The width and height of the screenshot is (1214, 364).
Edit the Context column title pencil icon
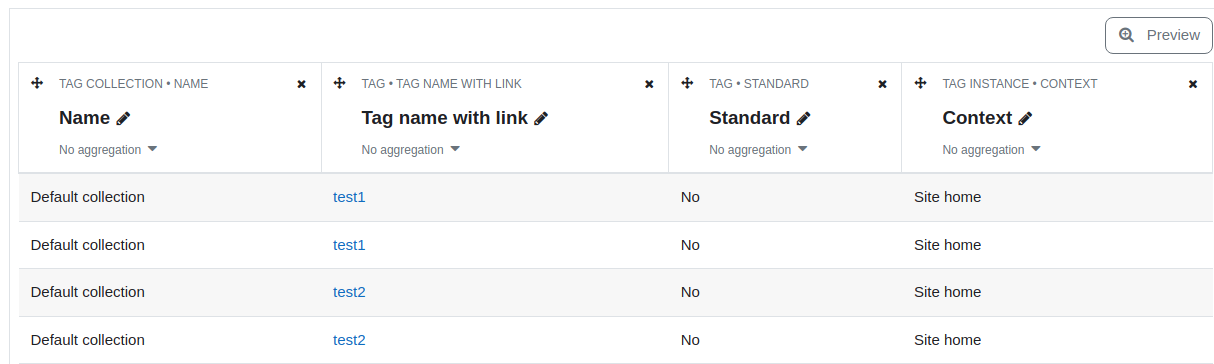(1025, 118)
